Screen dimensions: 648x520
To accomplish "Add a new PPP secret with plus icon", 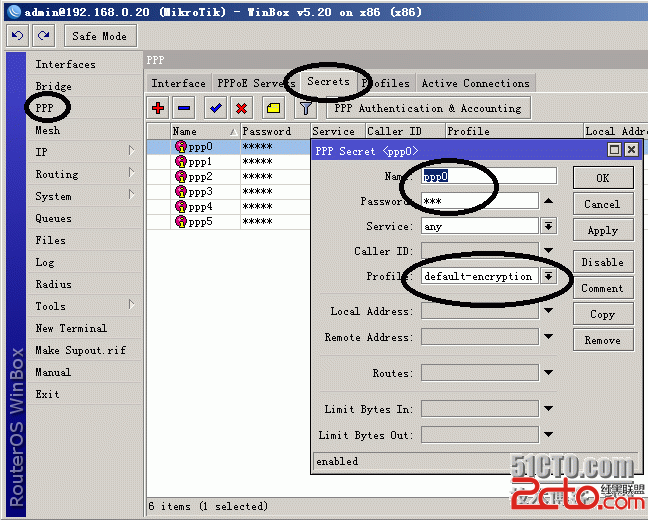I will 158,108.
